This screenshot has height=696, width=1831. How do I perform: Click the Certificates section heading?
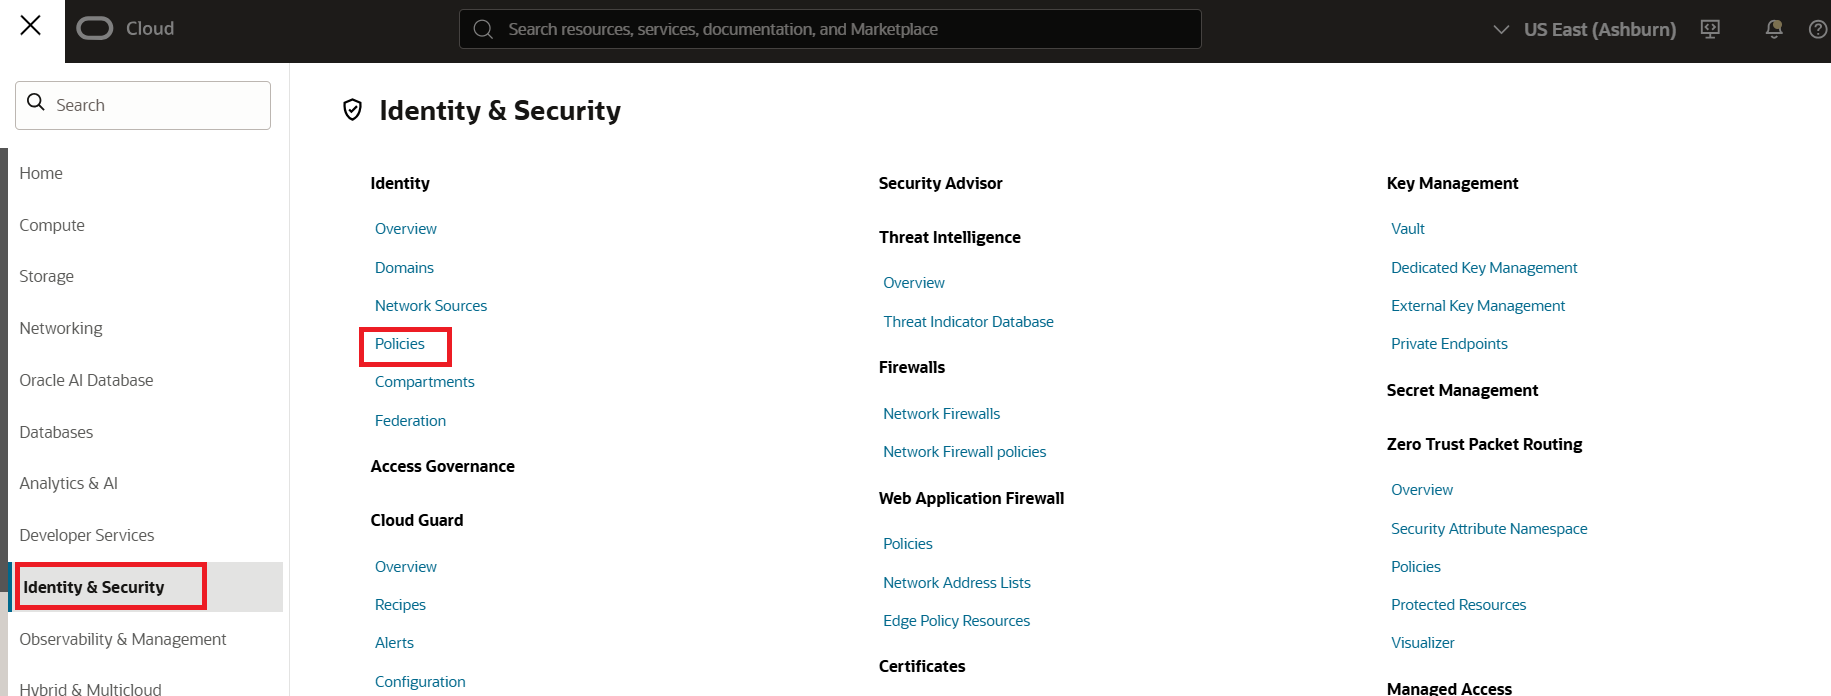coord(922,666)
